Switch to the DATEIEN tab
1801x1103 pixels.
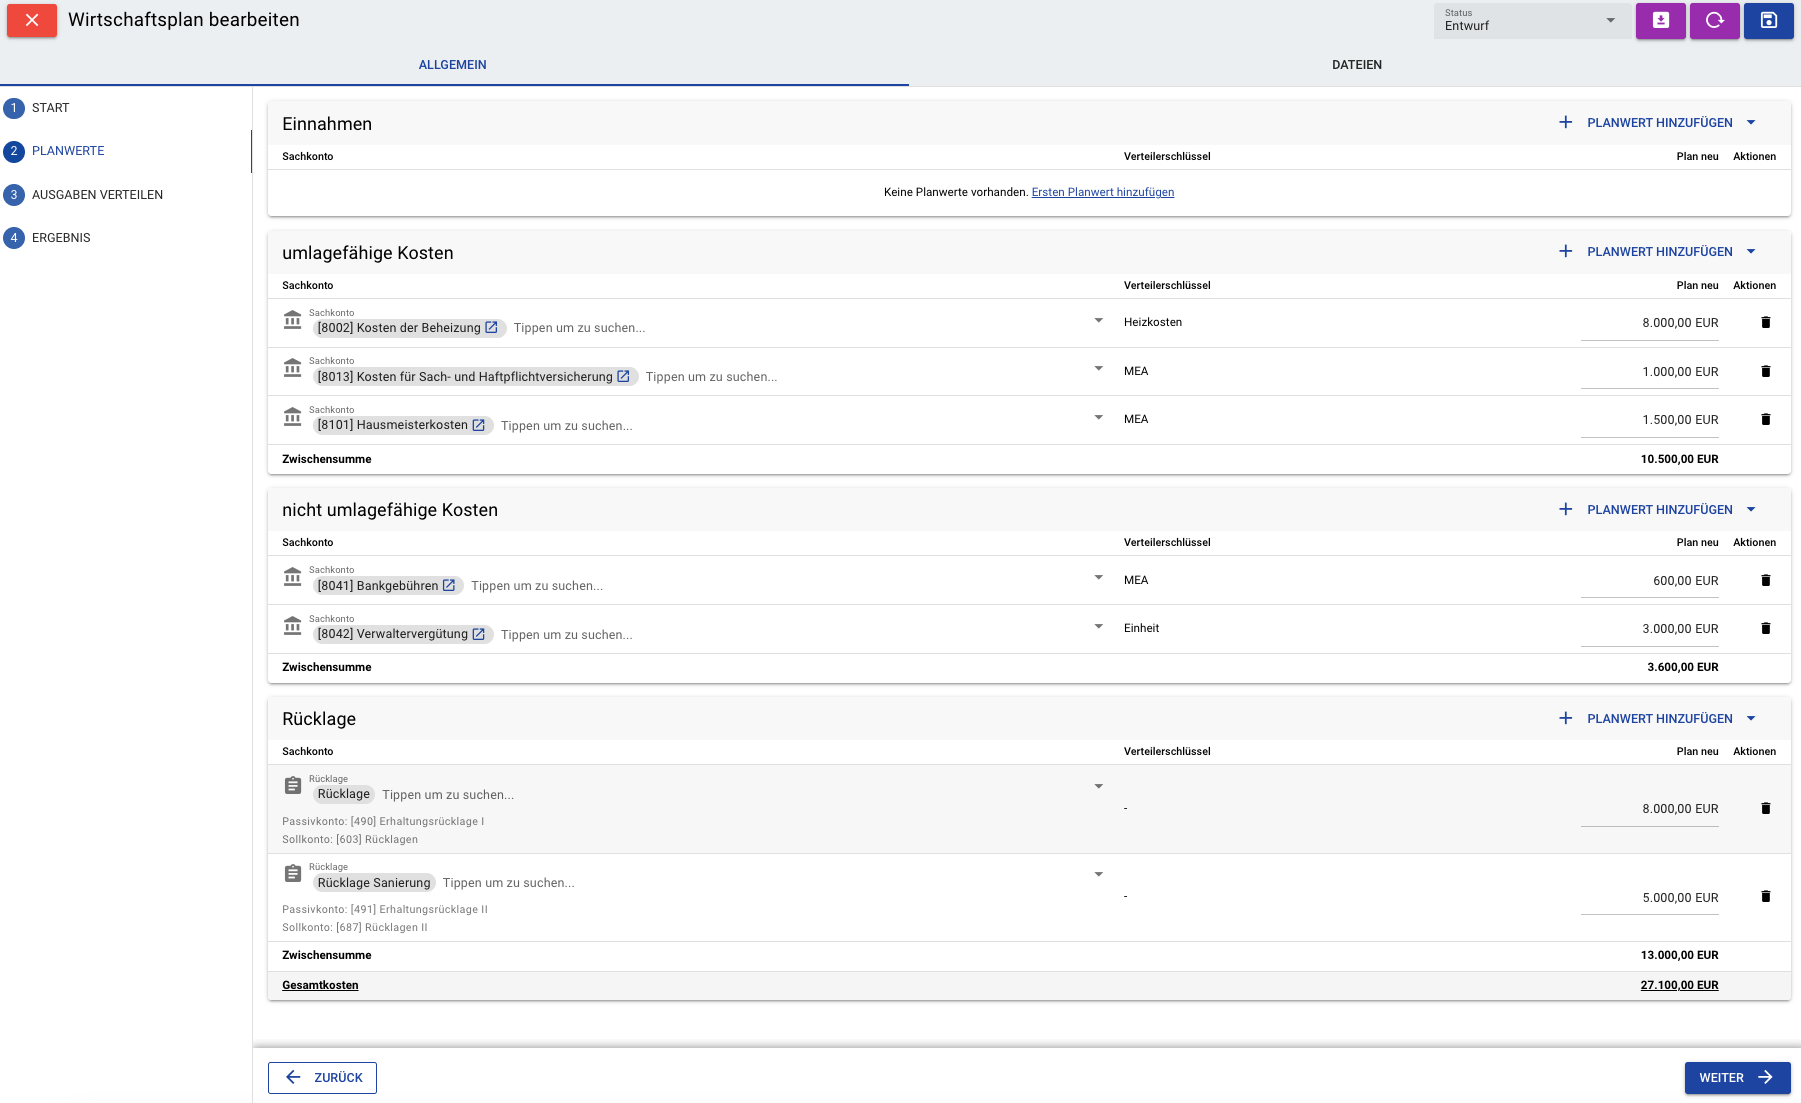click(x=1356, y=65)
